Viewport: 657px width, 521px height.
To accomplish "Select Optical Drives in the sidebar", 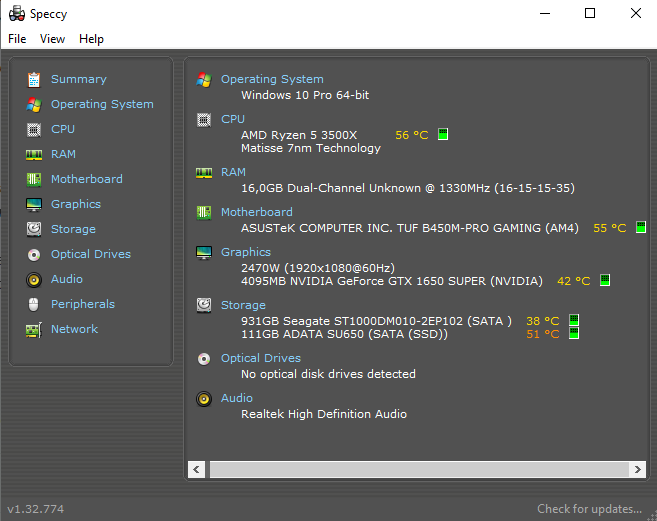I will tap(91, 254).
